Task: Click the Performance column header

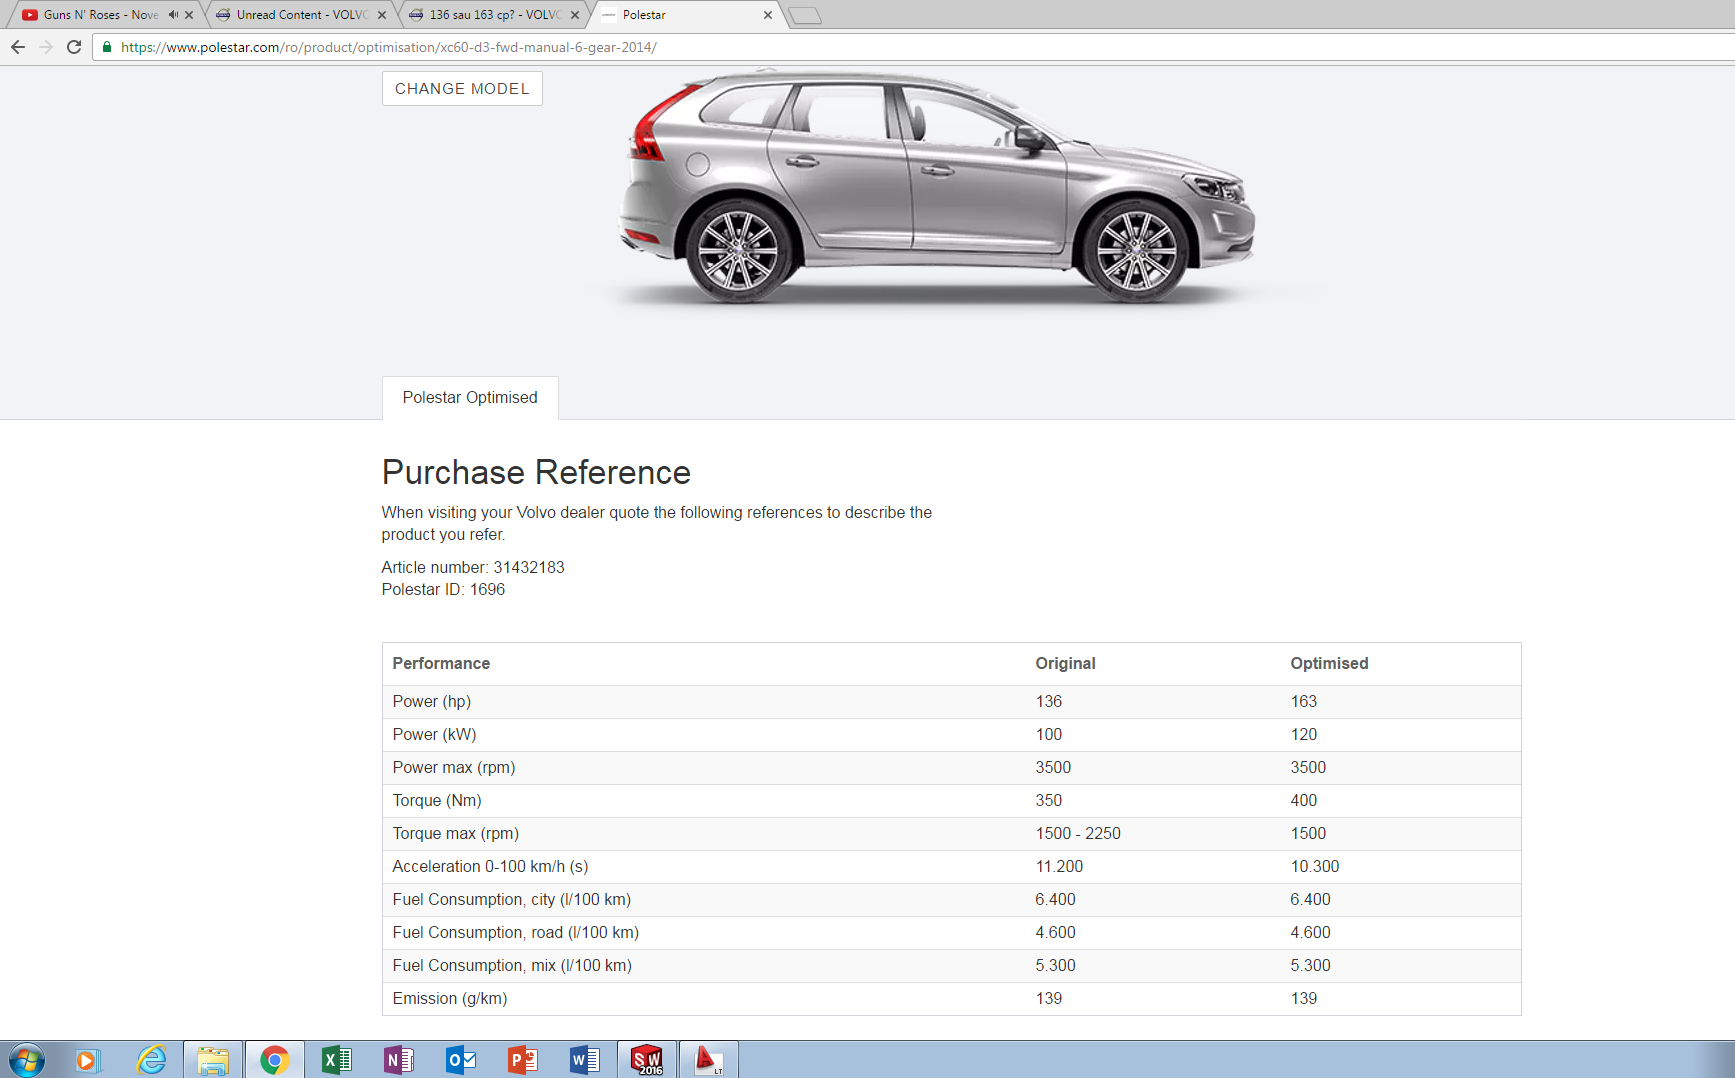Action: click(441, 663)
